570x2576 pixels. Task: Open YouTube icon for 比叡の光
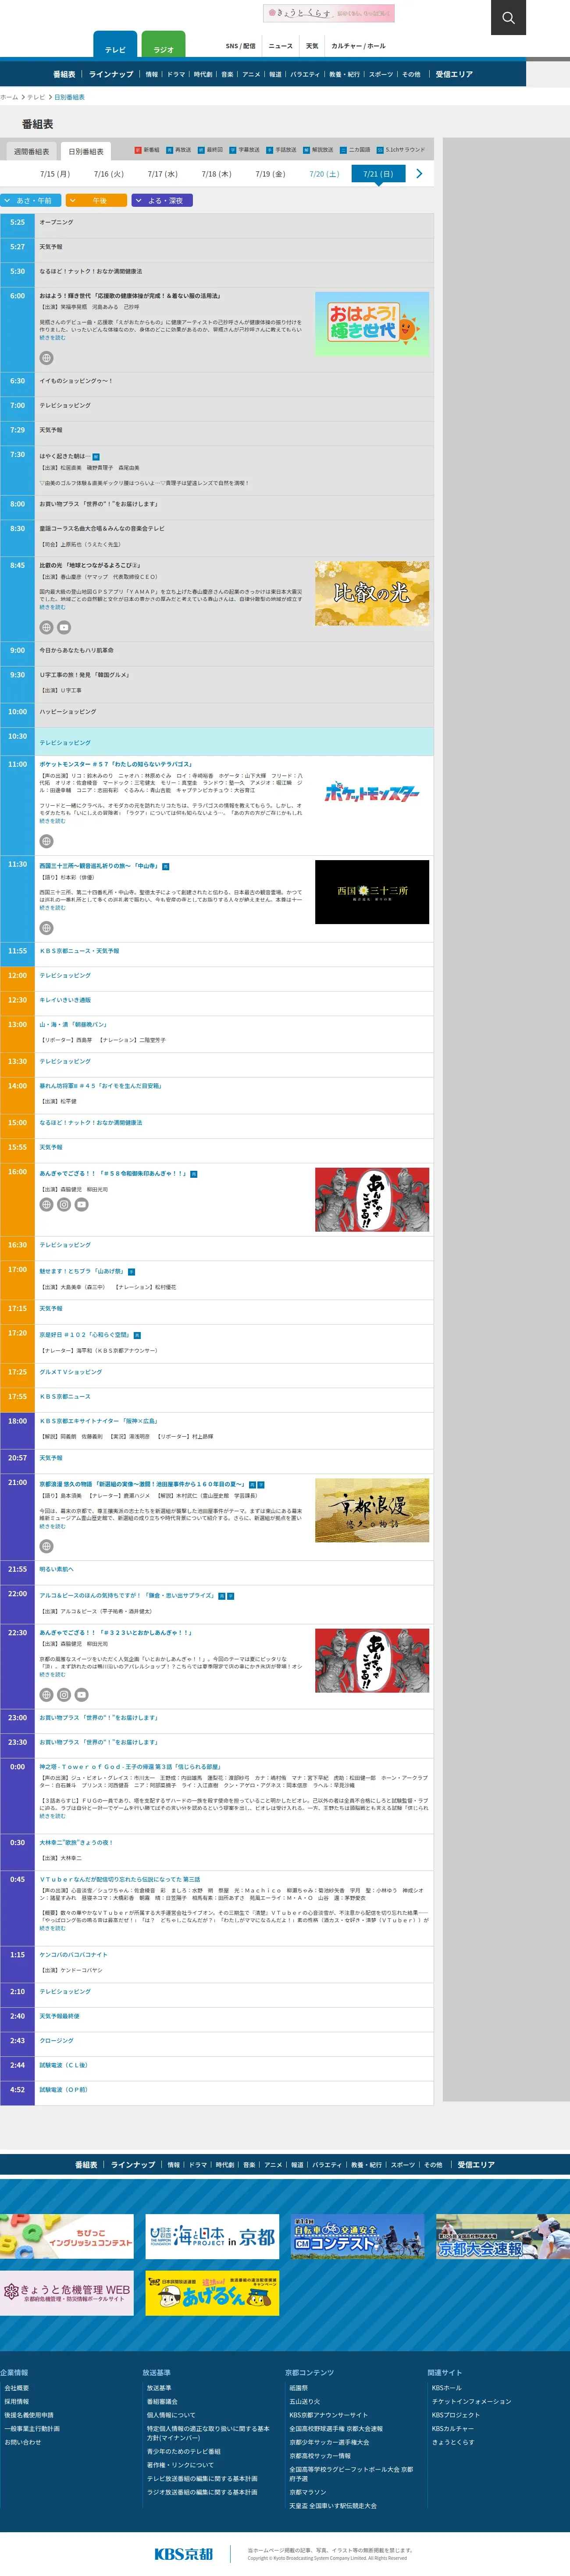[x=64, y=628]
